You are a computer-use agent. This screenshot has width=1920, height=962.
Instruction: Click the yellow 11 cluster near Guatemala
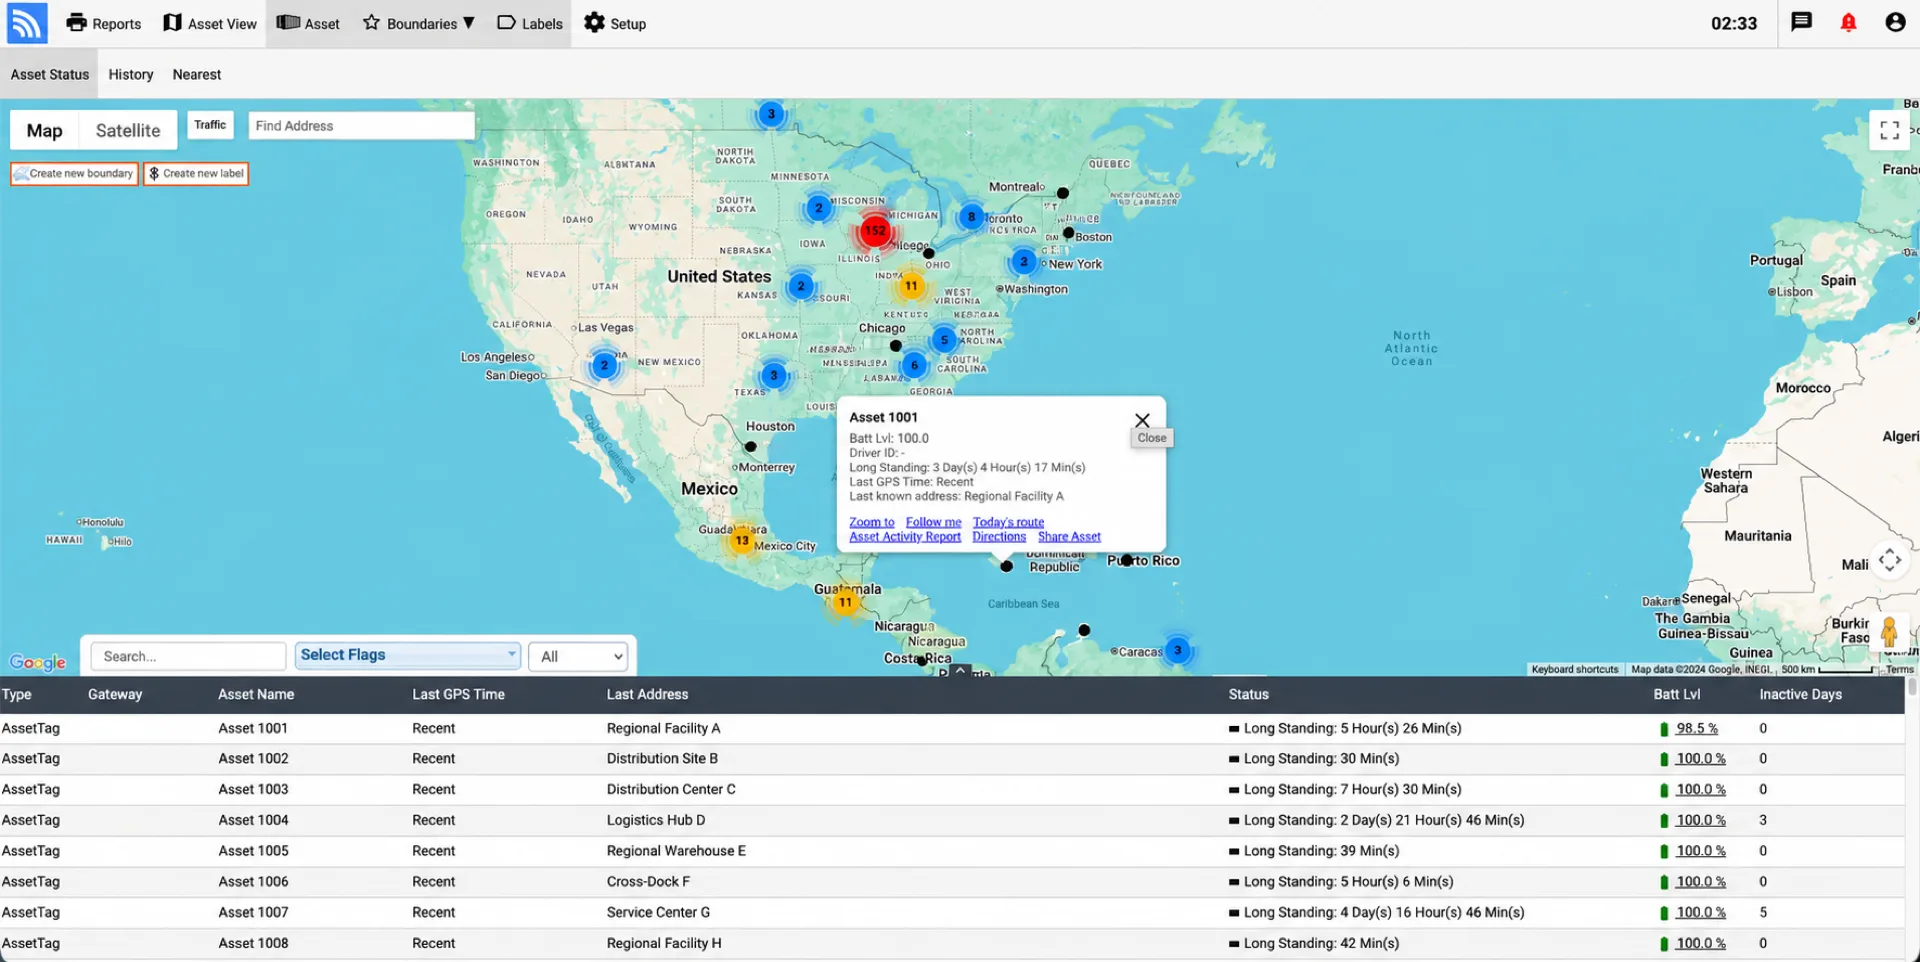click(x=845, y=602)
